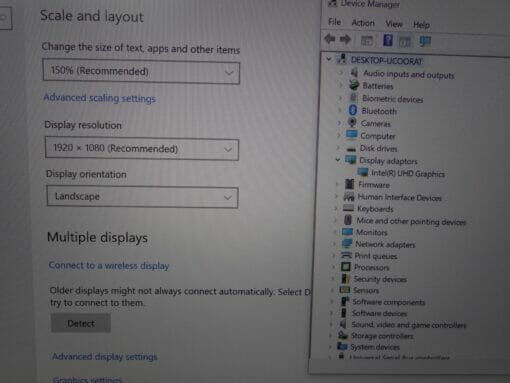Open the Landscape display orientation dropdown
This screenshot has height=383, width=510.
coord(143,197)
